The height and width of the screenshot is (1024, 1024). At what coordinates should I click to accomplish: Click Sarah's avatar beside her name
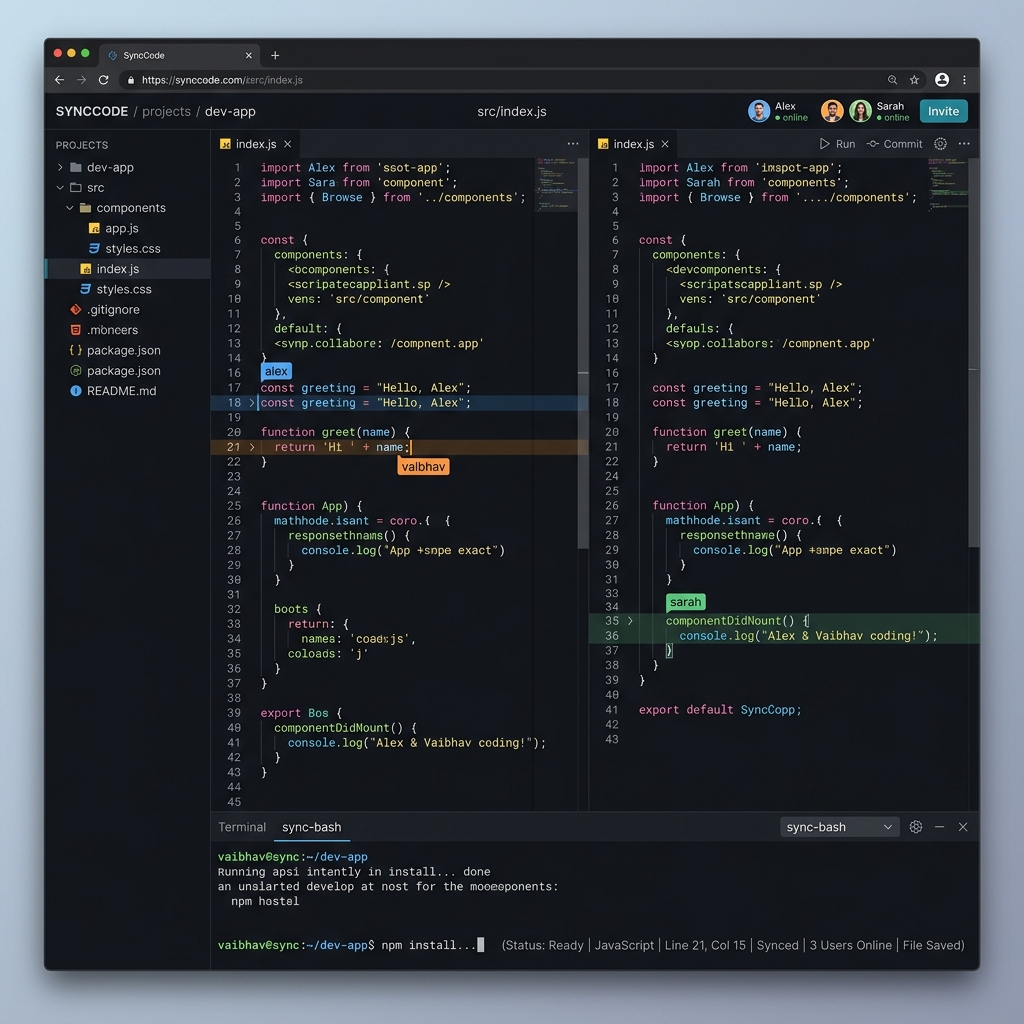pyautogui.click(x=860, y=111)
